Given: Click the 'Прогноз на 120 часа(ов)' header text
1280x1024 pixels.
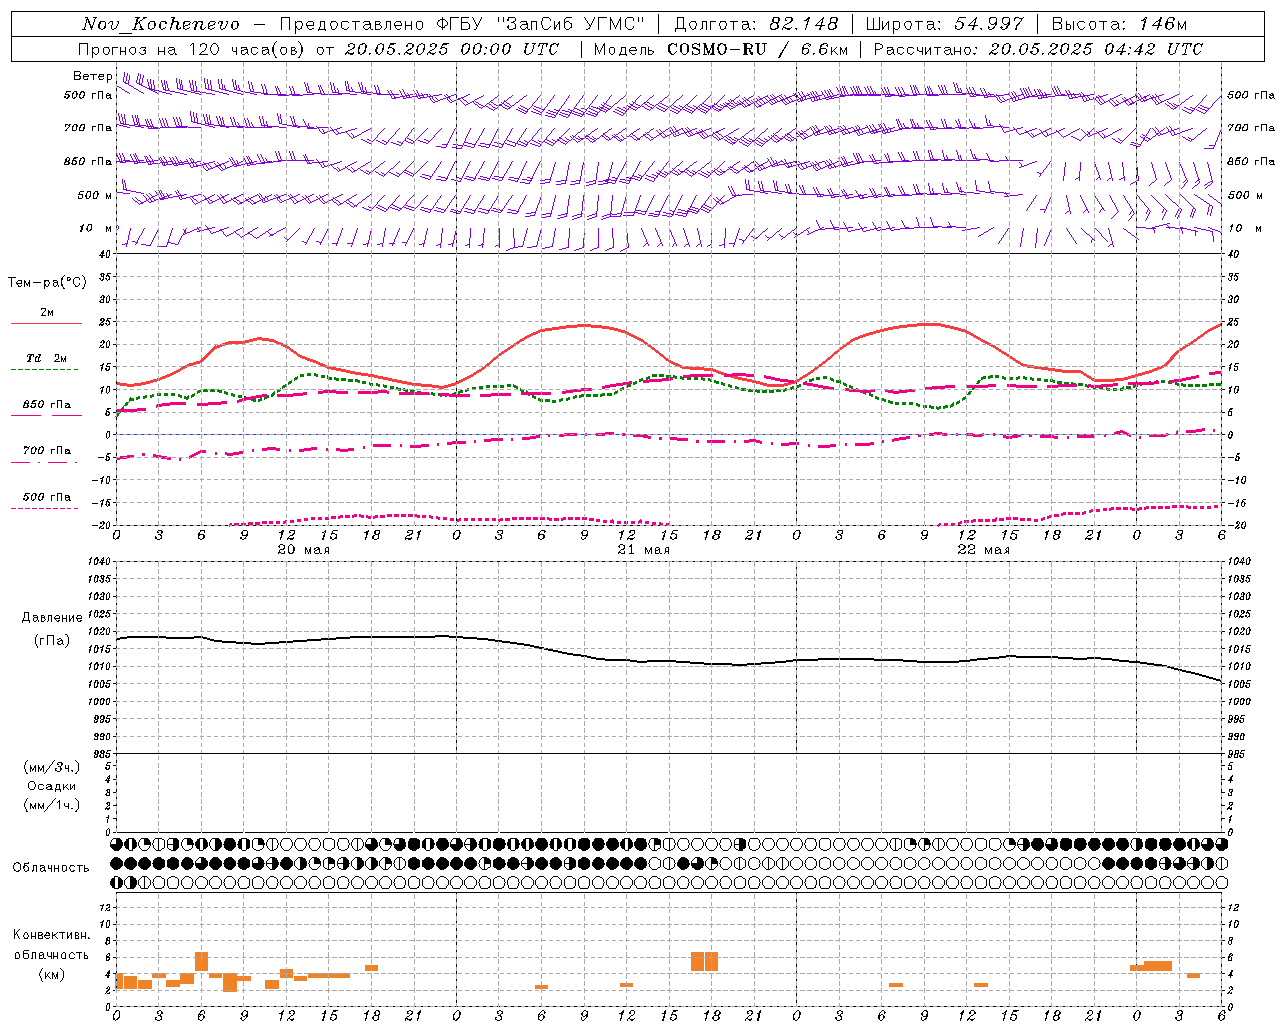Looking at the screenshot, I should click(x=192, y=49).
